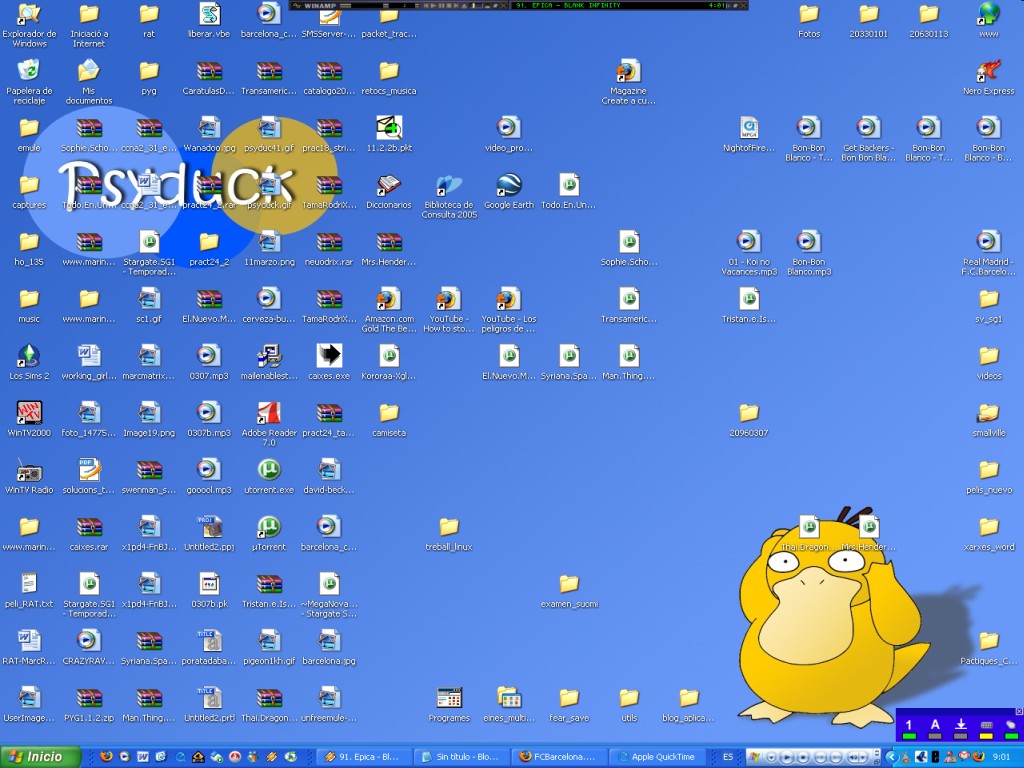Open the 01 - Koi no Vacances.mp3 file
Viewport: 1024px width, 768px height.
(749, 253)
